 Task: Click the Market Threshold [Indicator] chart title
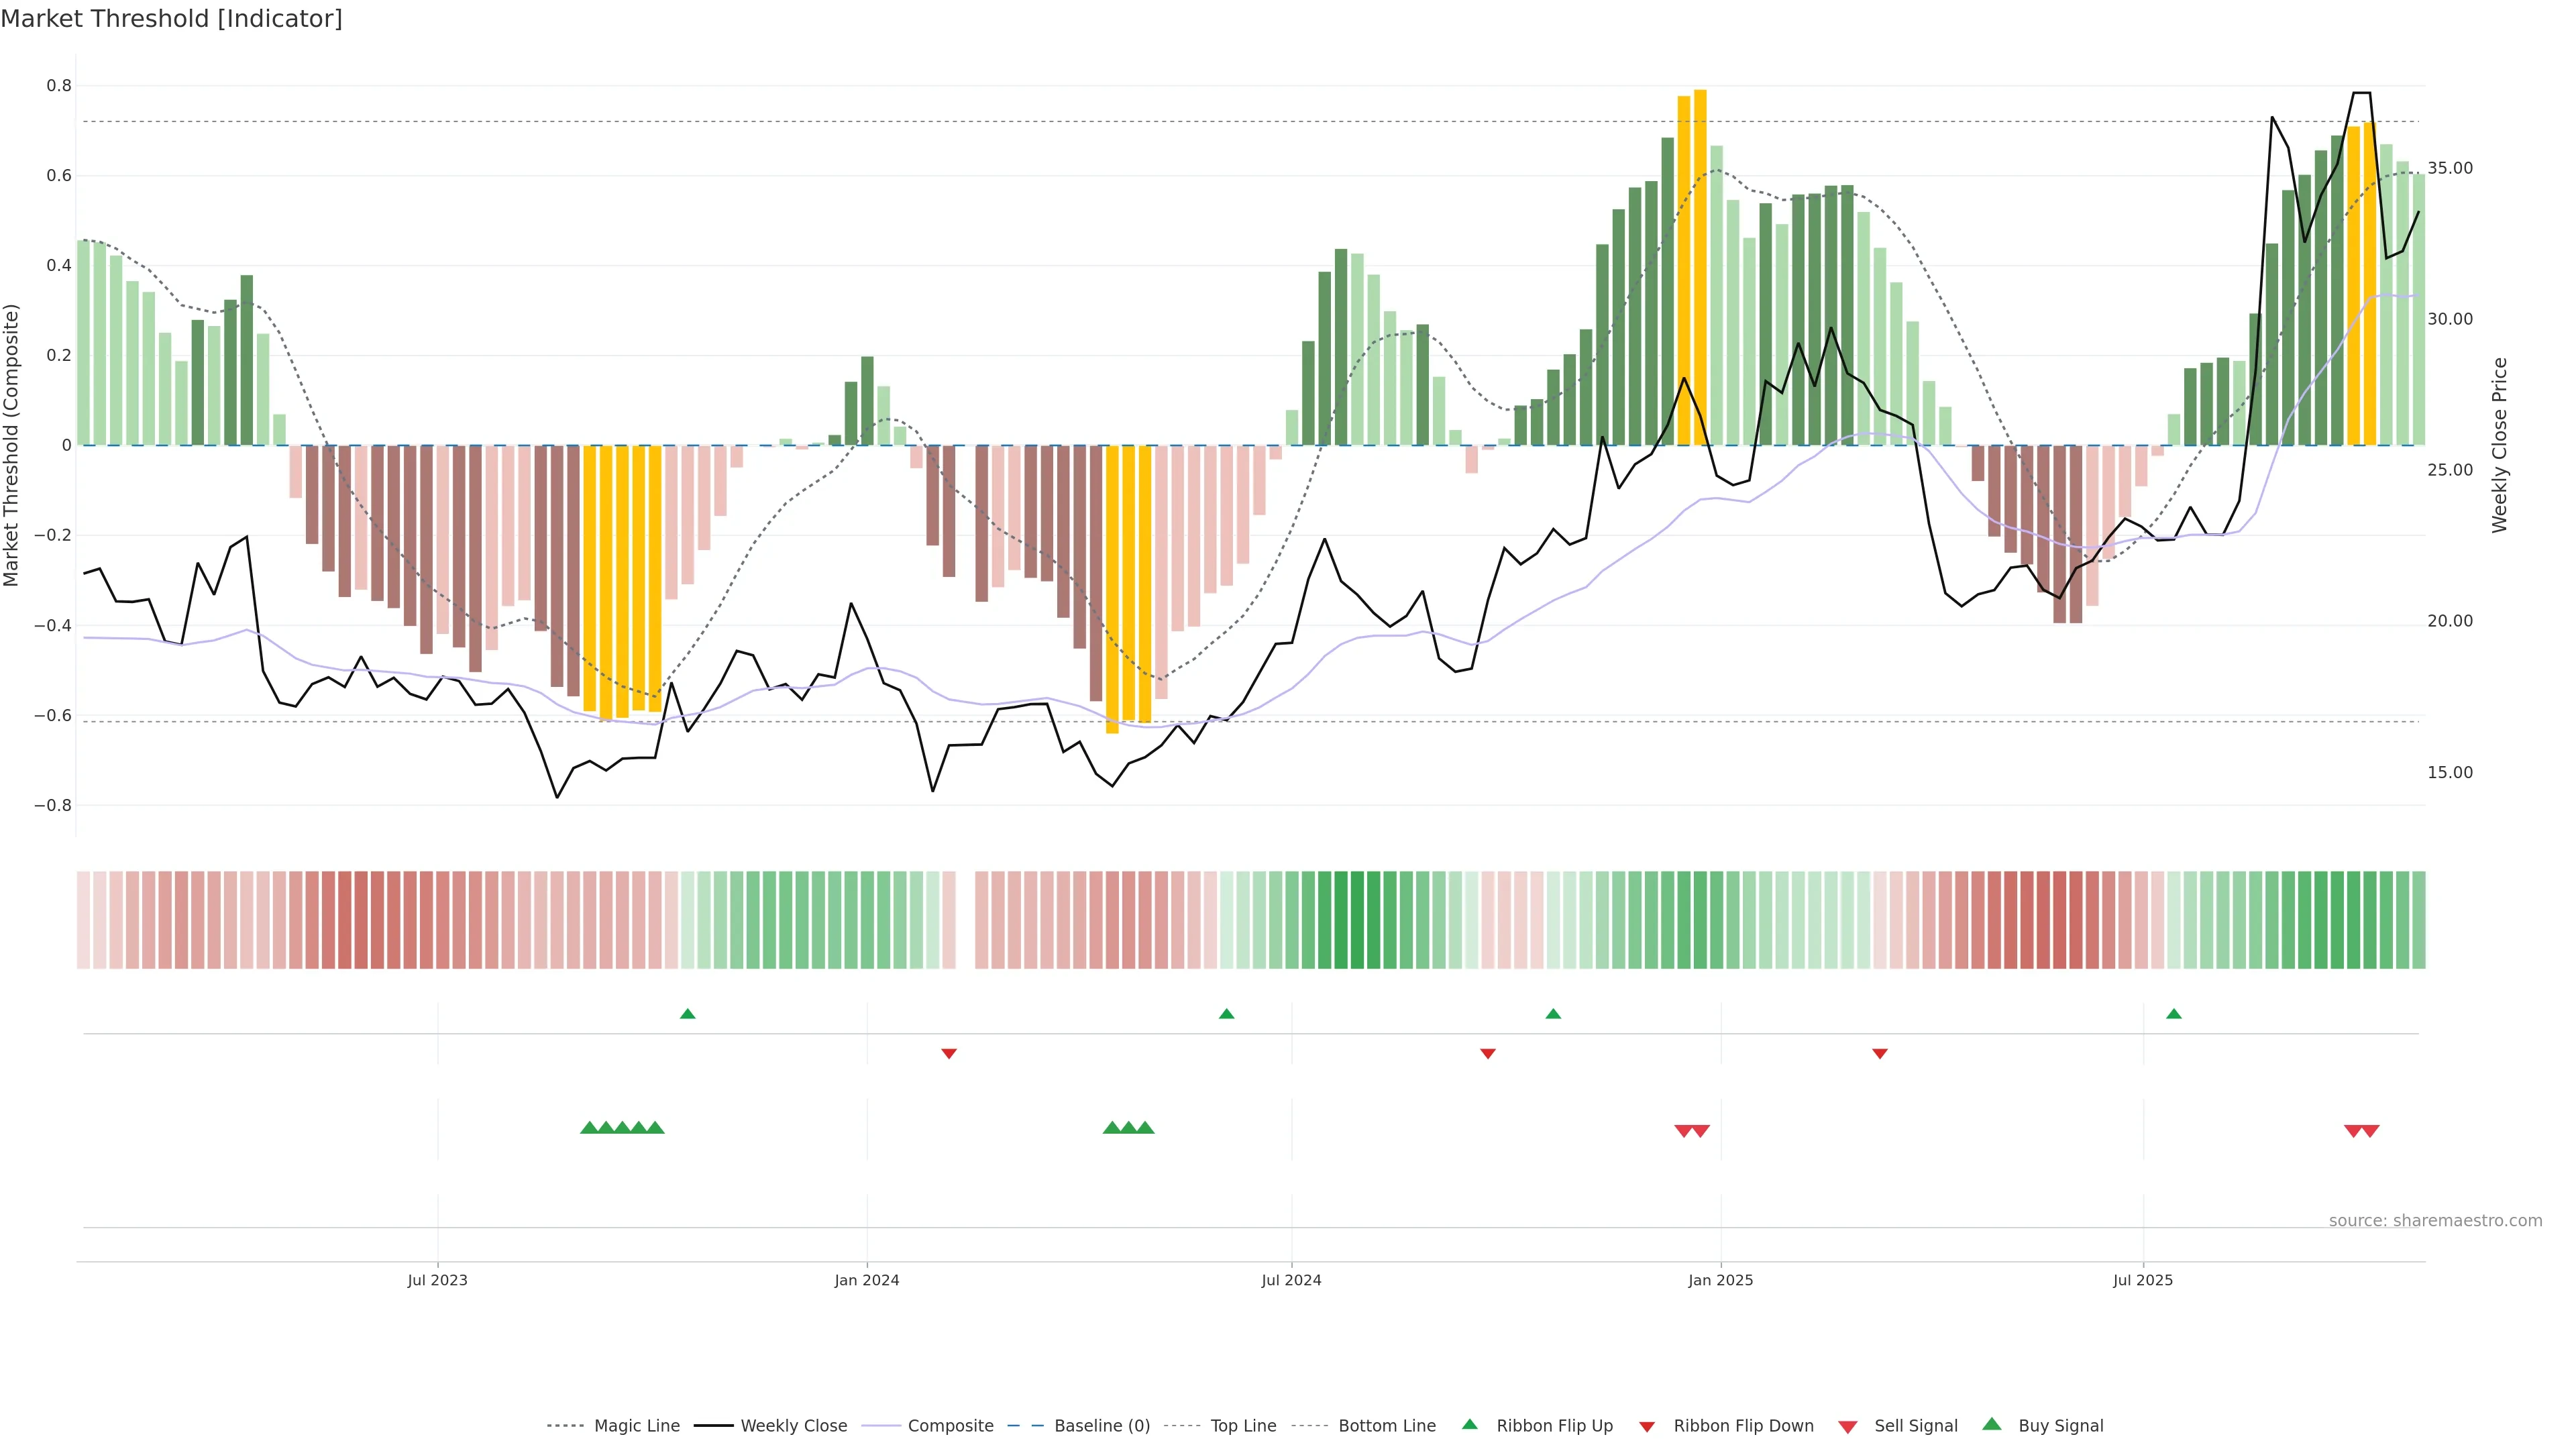pos(171,19)
